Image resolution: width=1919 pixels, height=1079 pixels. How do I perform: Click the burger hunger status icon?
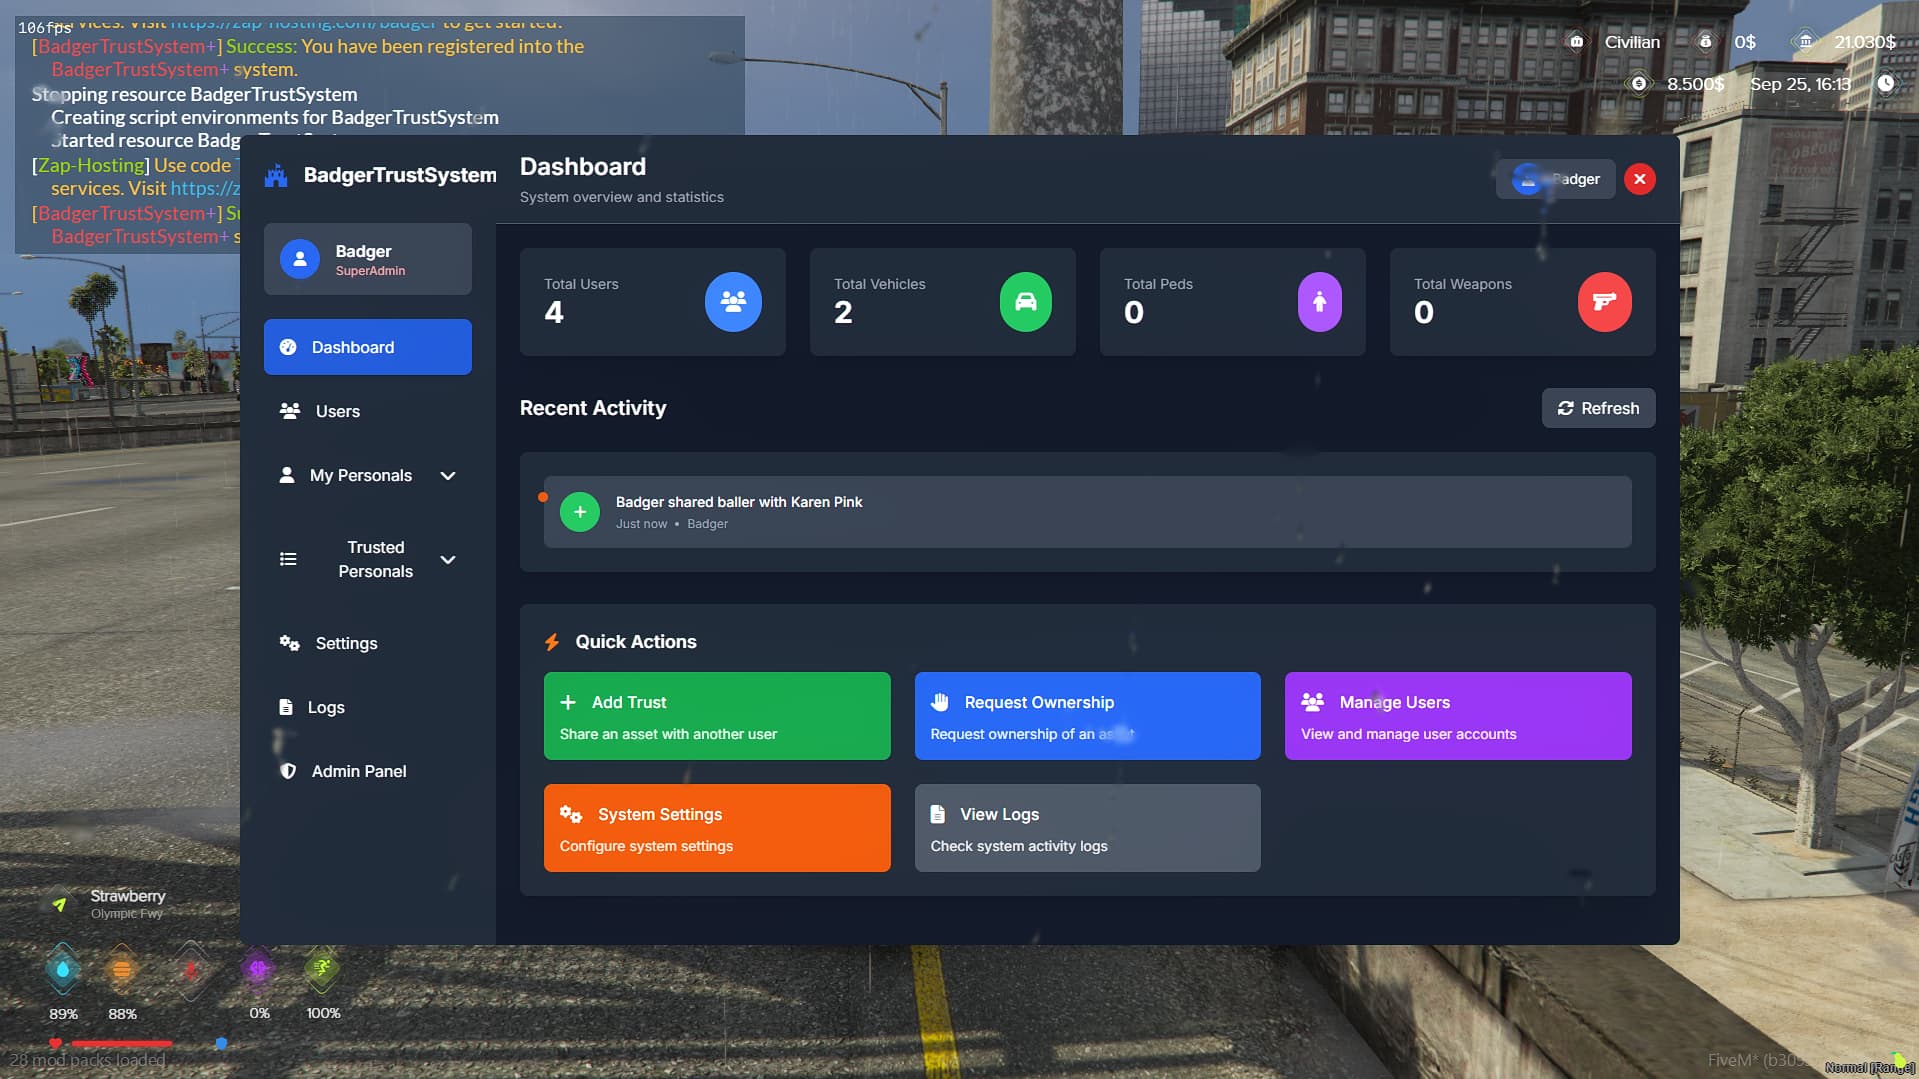click(121, 969)
